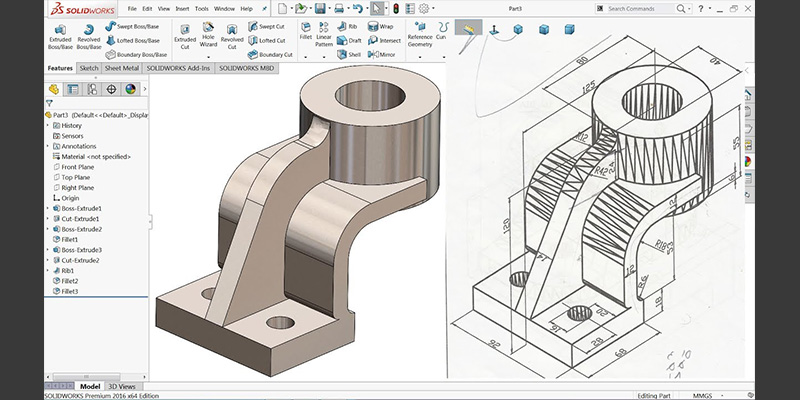This screenshot has height=400, width=800.
Task: Click the Swept Boss/Base tool
Action: tap(132, 26)
